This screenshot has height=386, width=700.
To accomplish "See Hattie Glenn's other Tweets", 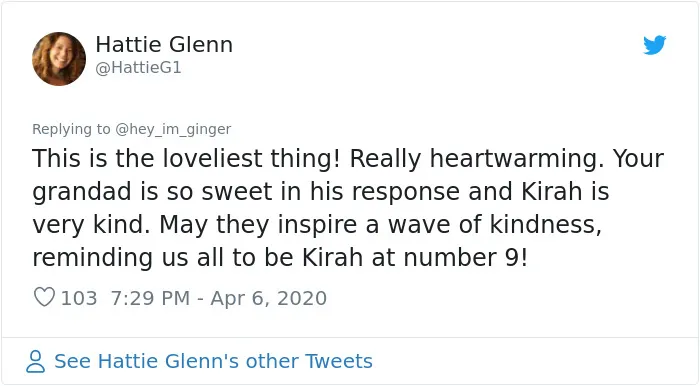I will 213,361.
